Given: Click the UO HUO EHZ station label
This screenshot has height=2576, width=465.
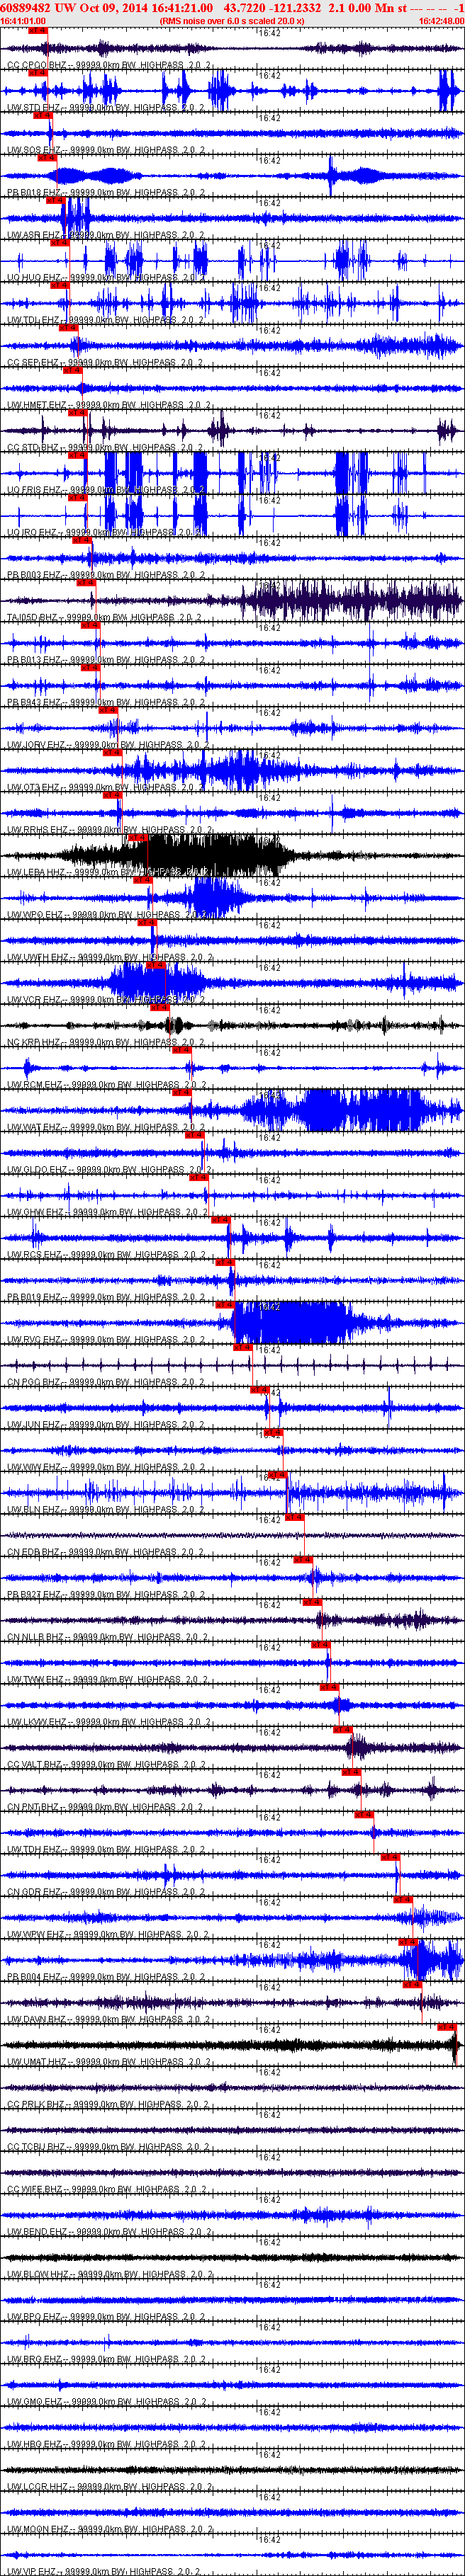Looking at the screenshot, I should [106, 278].
